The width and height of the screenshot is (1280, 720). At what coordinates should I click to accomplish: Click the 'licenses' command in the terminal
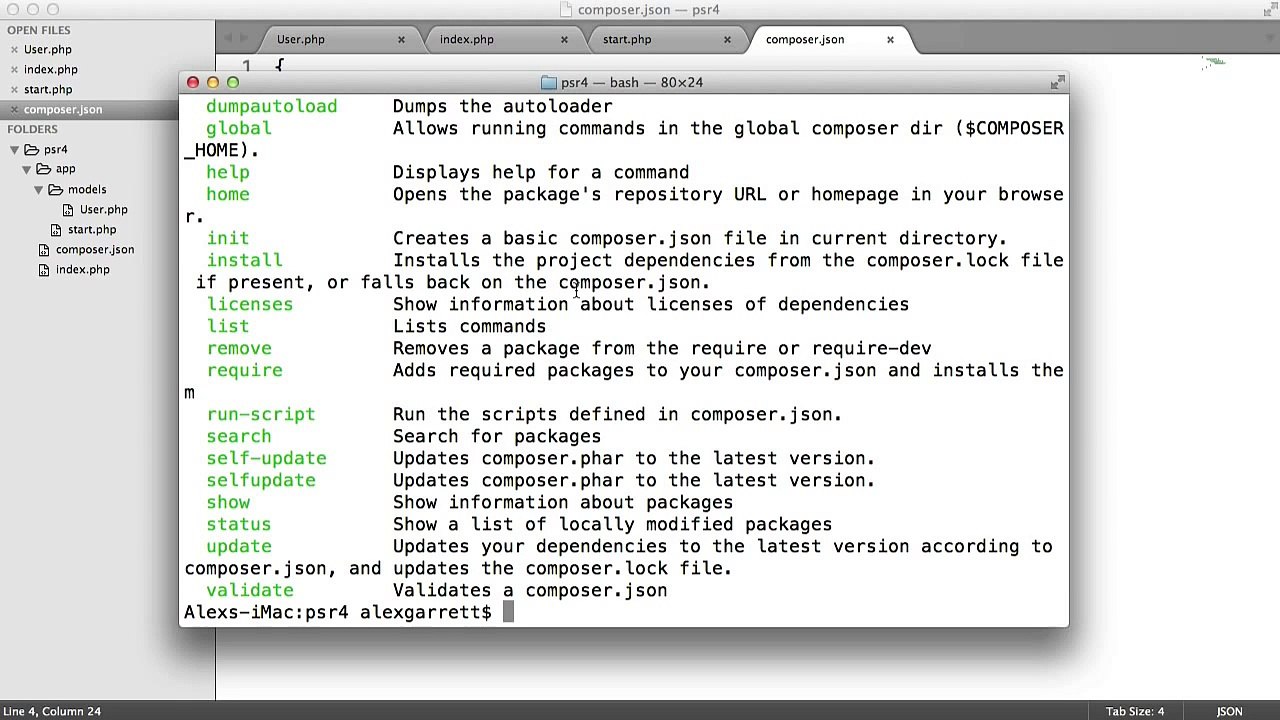[x=250, y=304]
